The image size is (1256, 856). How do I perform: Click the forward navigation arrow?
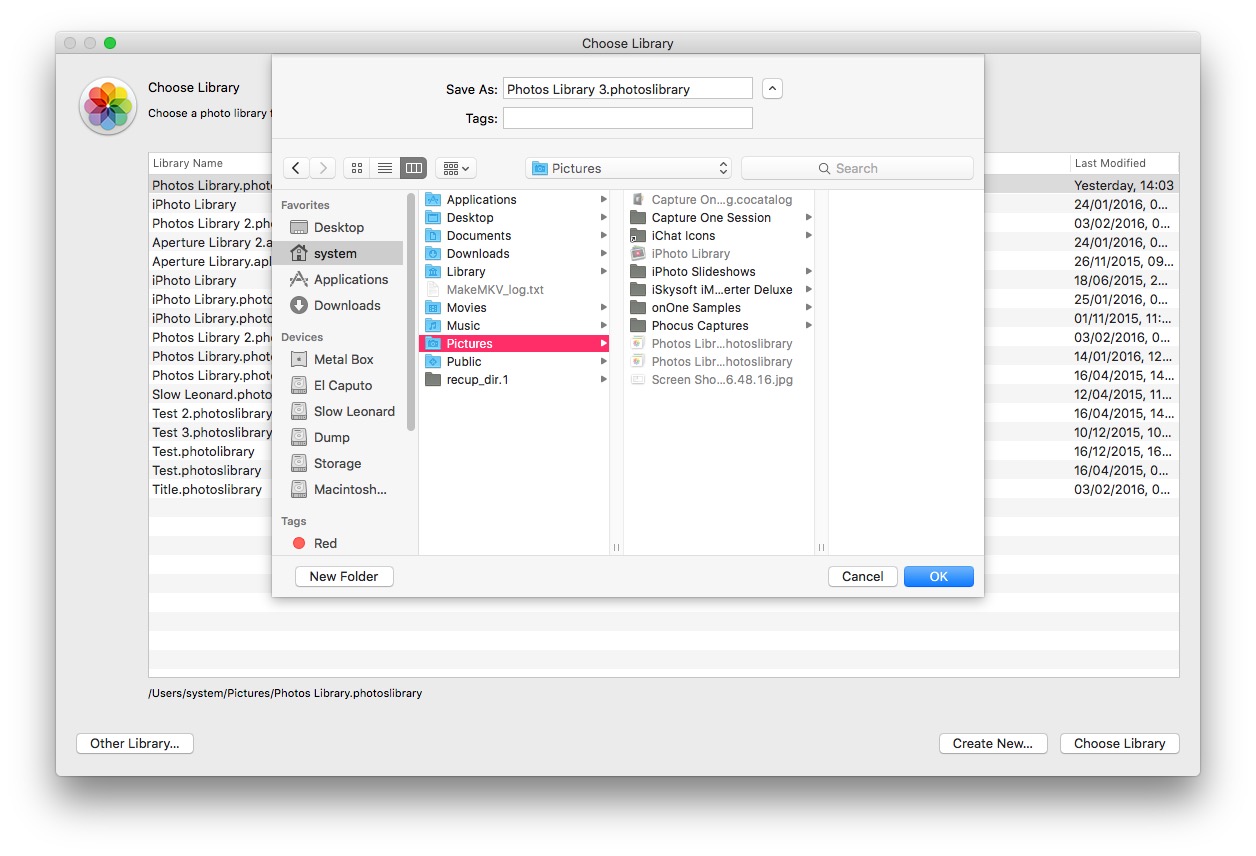320,167
